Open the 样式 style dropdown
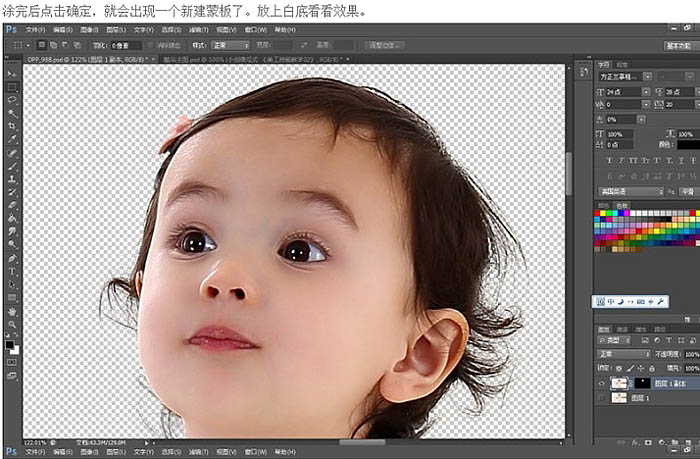The height and width of the screenshot is (459, 700). coord(230,45)
